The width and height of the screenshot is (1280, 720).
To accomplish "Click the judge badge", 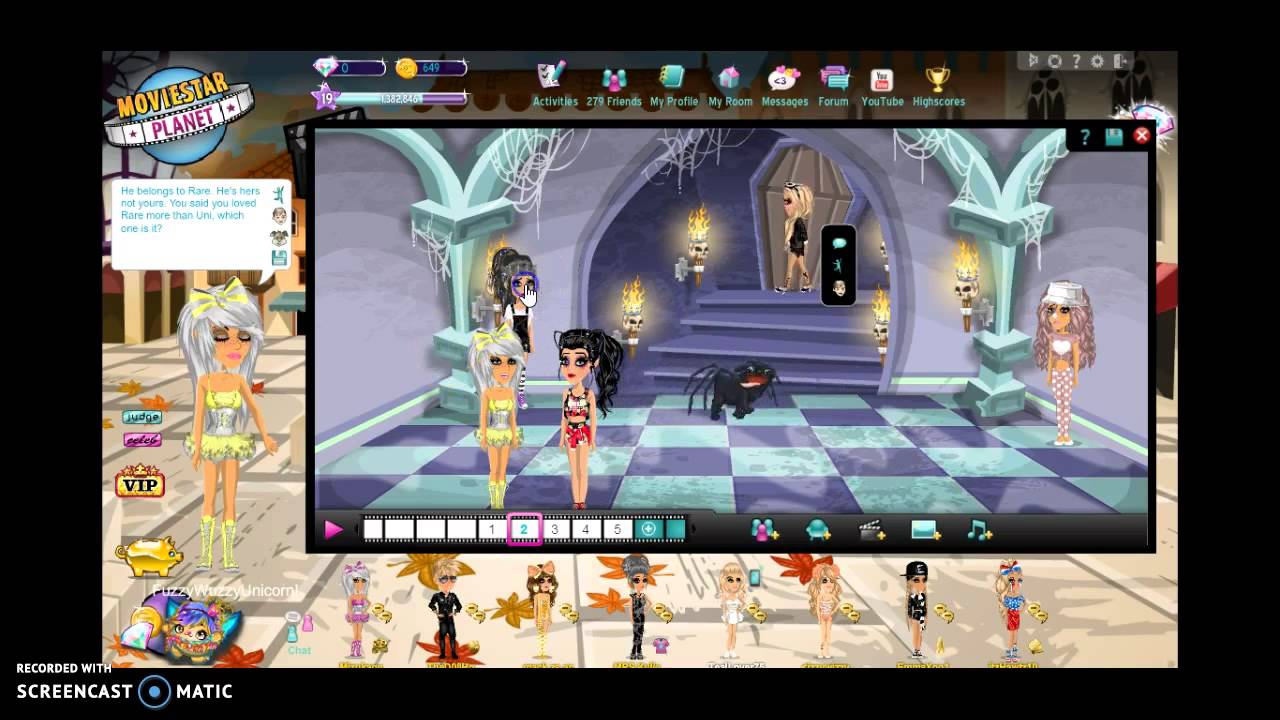I will pyautogui.click(x=142, y=417).
